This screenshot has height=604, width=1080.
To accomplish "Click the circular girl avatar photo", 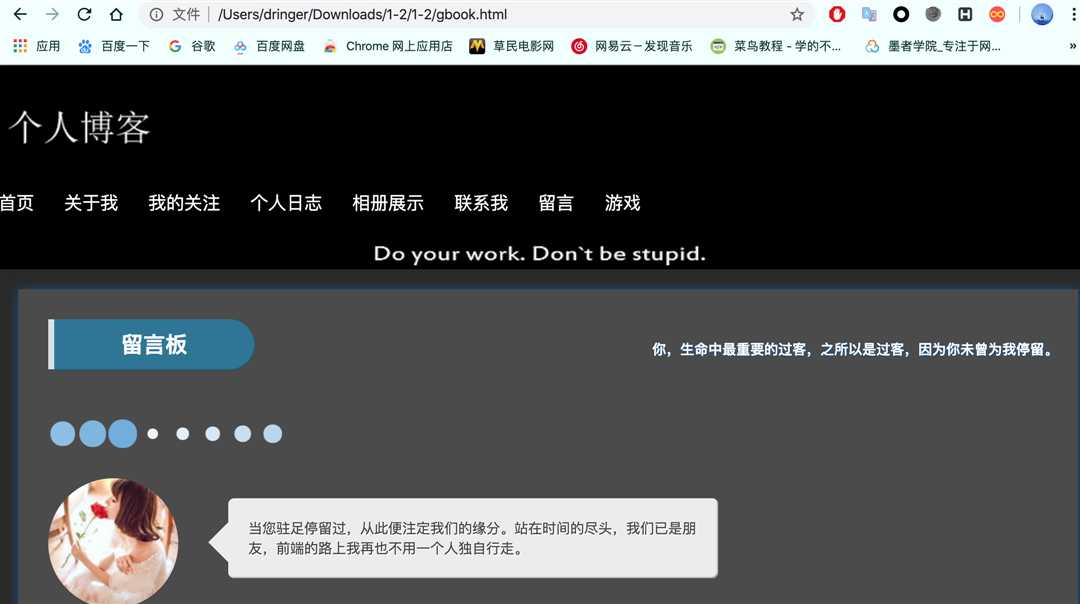I will pyautogui.click(x=113, y=541).
